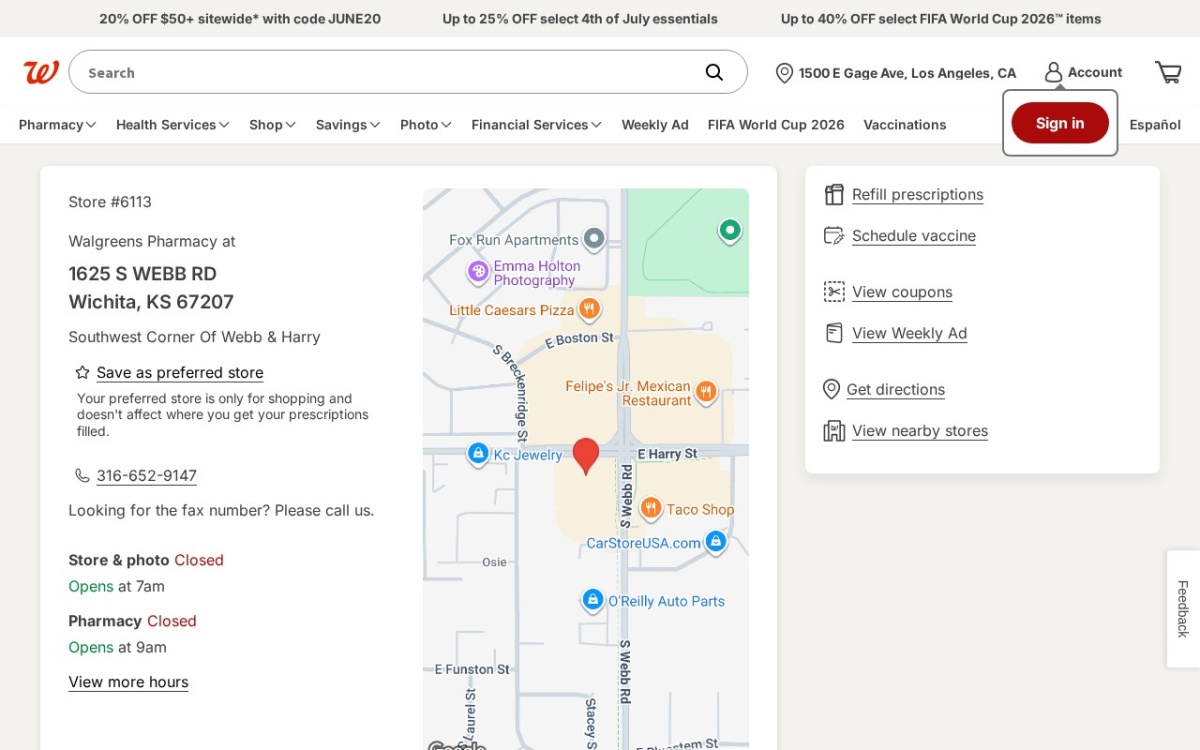
Task: Click the Get directions pin icon
Action: tap(831, 389)
